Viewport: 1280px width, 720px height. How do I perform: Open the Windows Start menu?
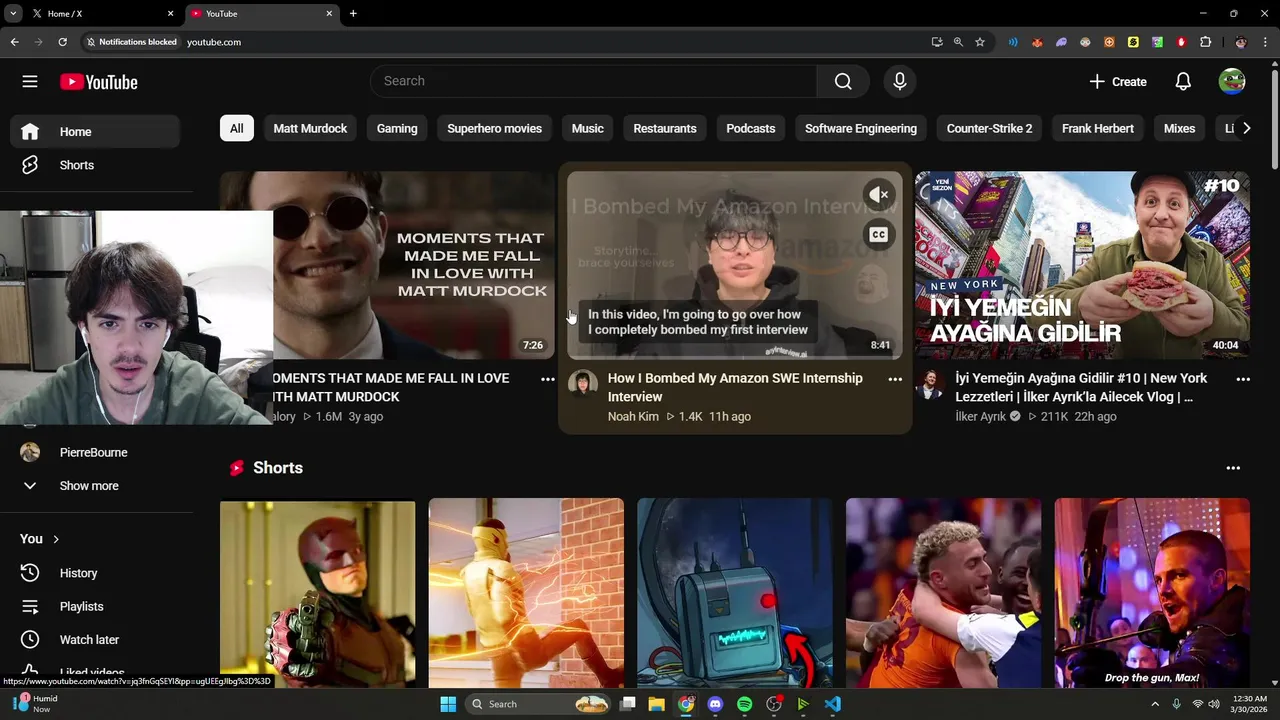(x=447, y=704)
